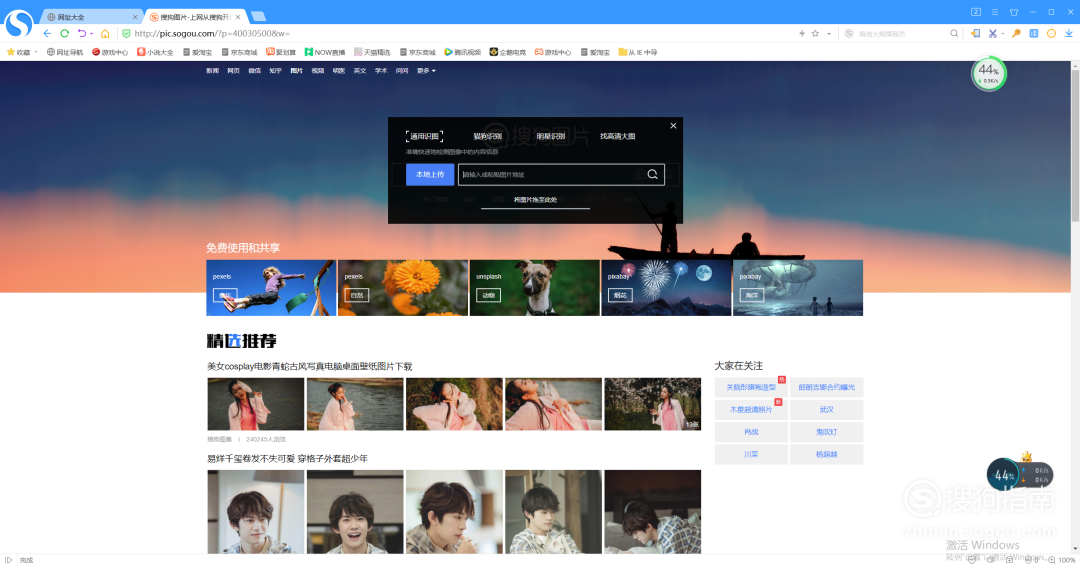The width and height of the screenshot is (1080, 566).
Task: Expand the undo-close history dropdown arrow
Action: click(93, 33)
